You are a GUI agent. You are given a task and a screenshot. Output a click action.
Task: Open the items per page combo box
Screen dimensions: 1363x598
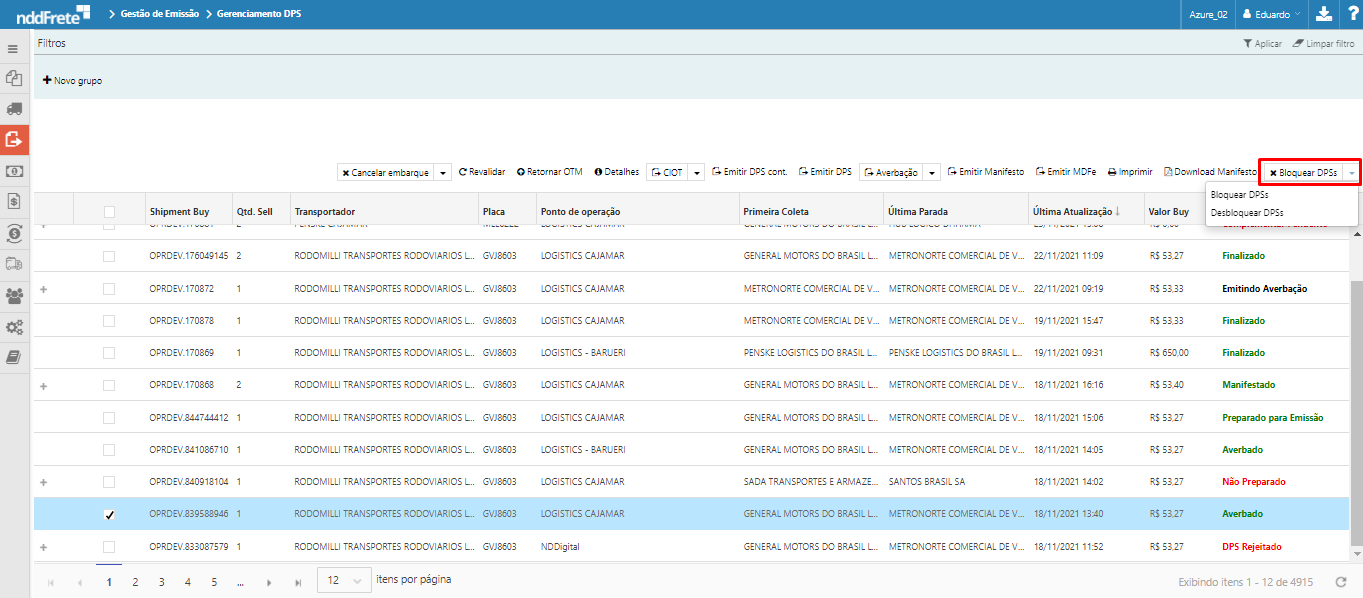pos(343,581)
